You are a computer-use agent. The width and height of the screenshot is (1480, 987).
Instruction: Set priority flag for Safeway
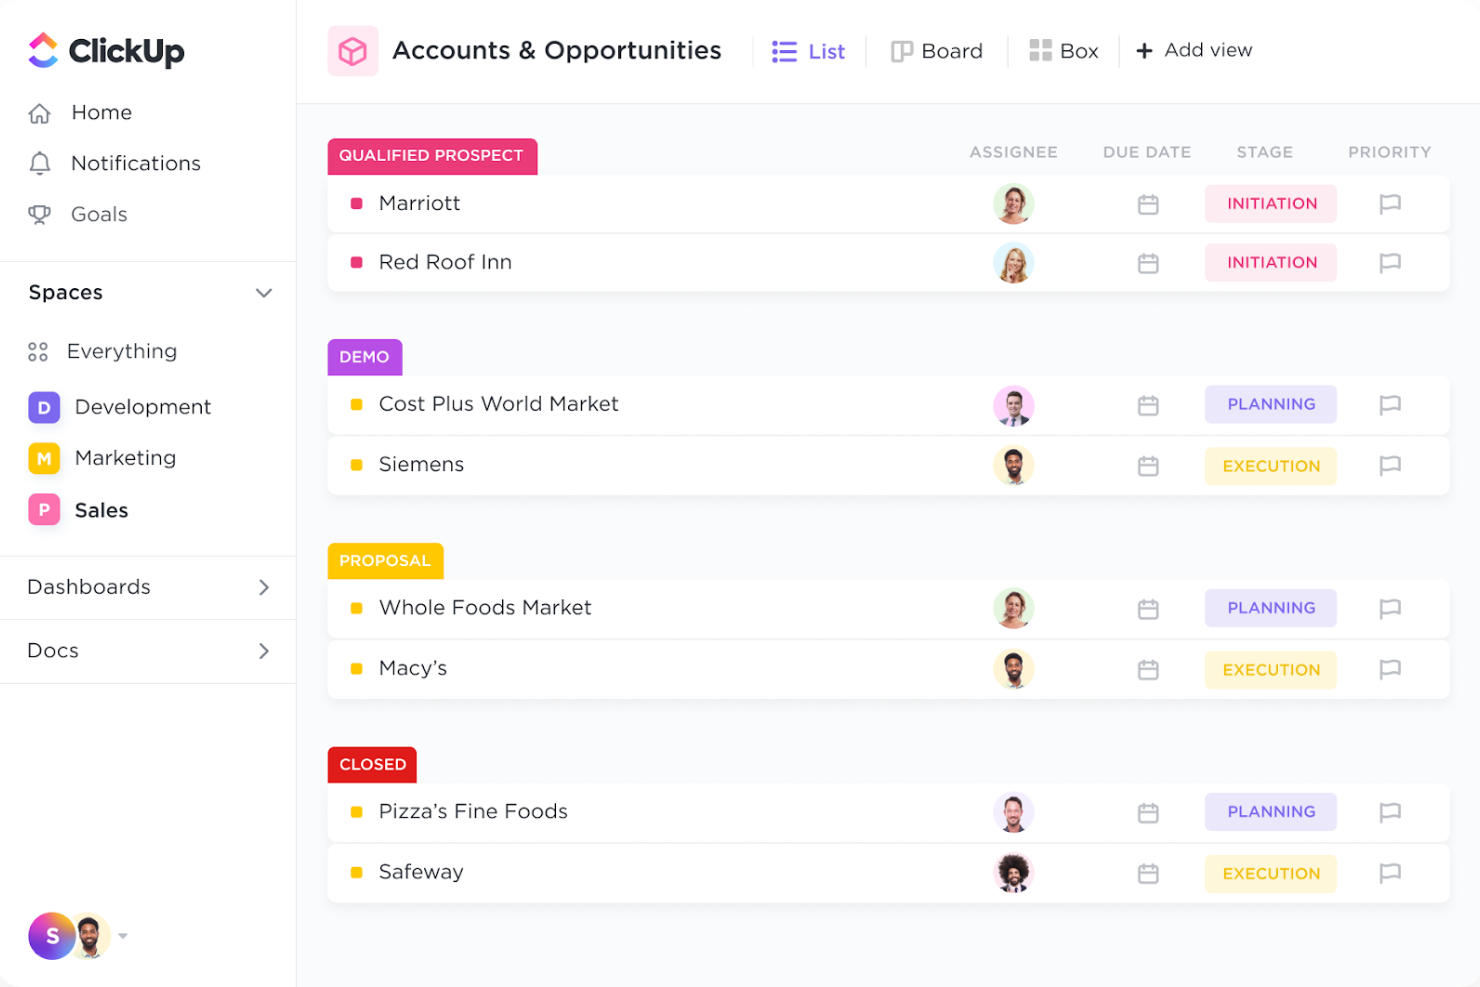tap(1389, 872)
